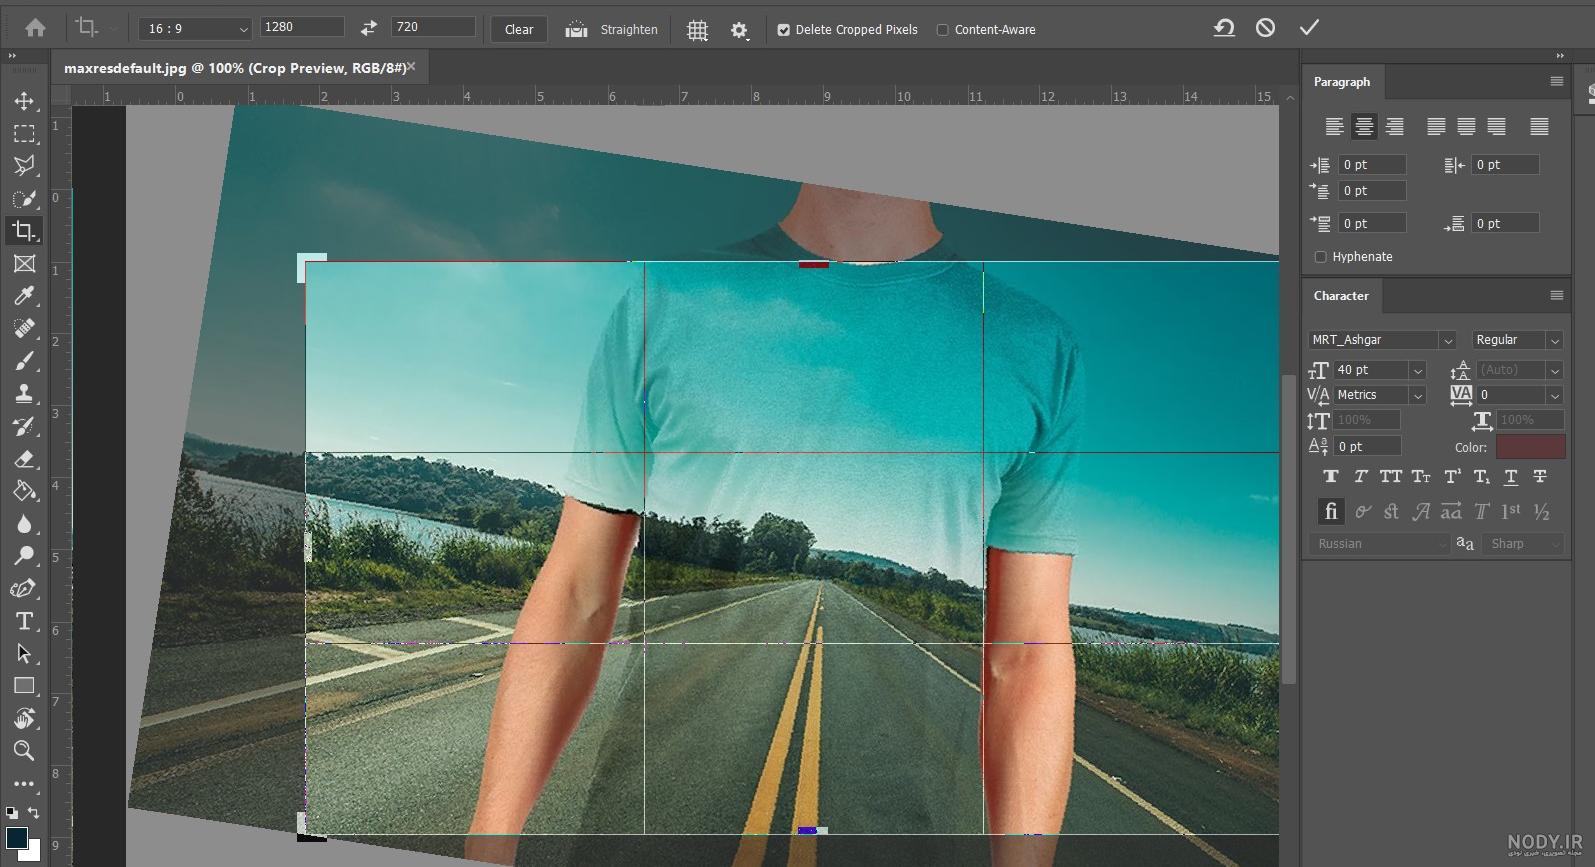Open the Sharp anti-aliasing dropdown
This screenshot has width=1595, height=867.
[1524, 544]
